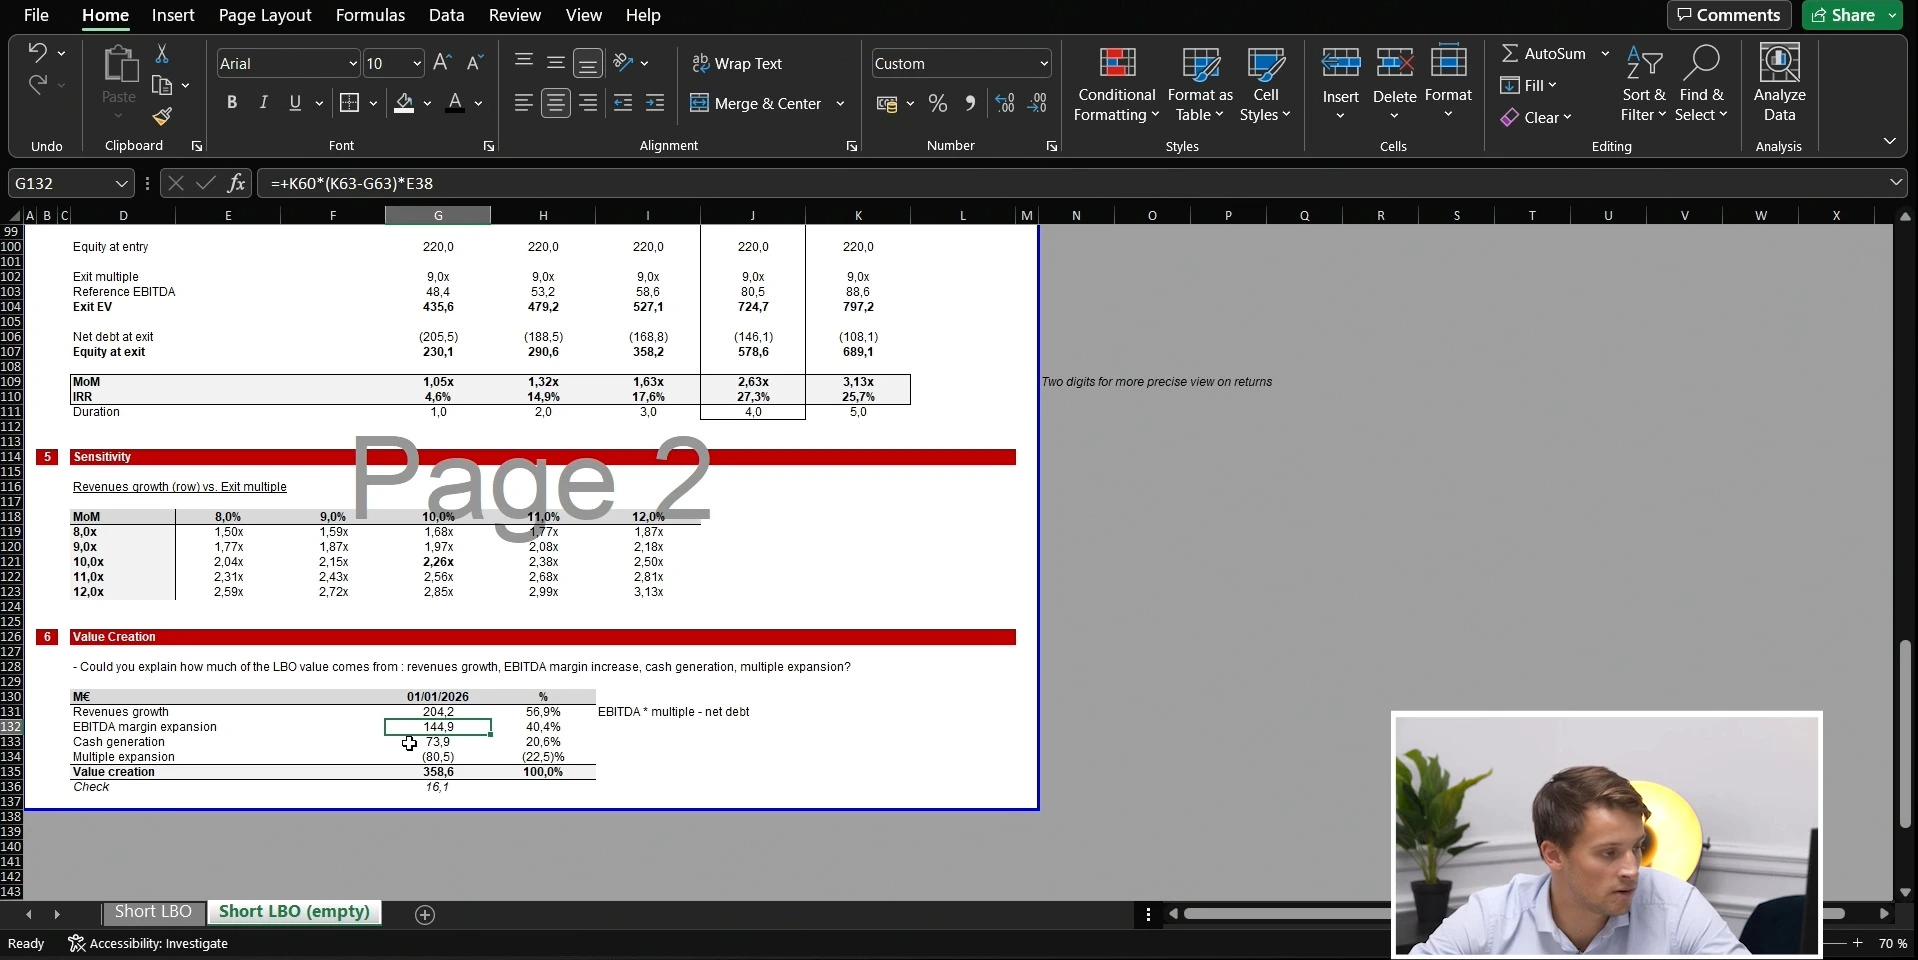This screenshot has height=960, width=1918.
Task: Add a new sheet with plus icon
Action: (425, 915)
